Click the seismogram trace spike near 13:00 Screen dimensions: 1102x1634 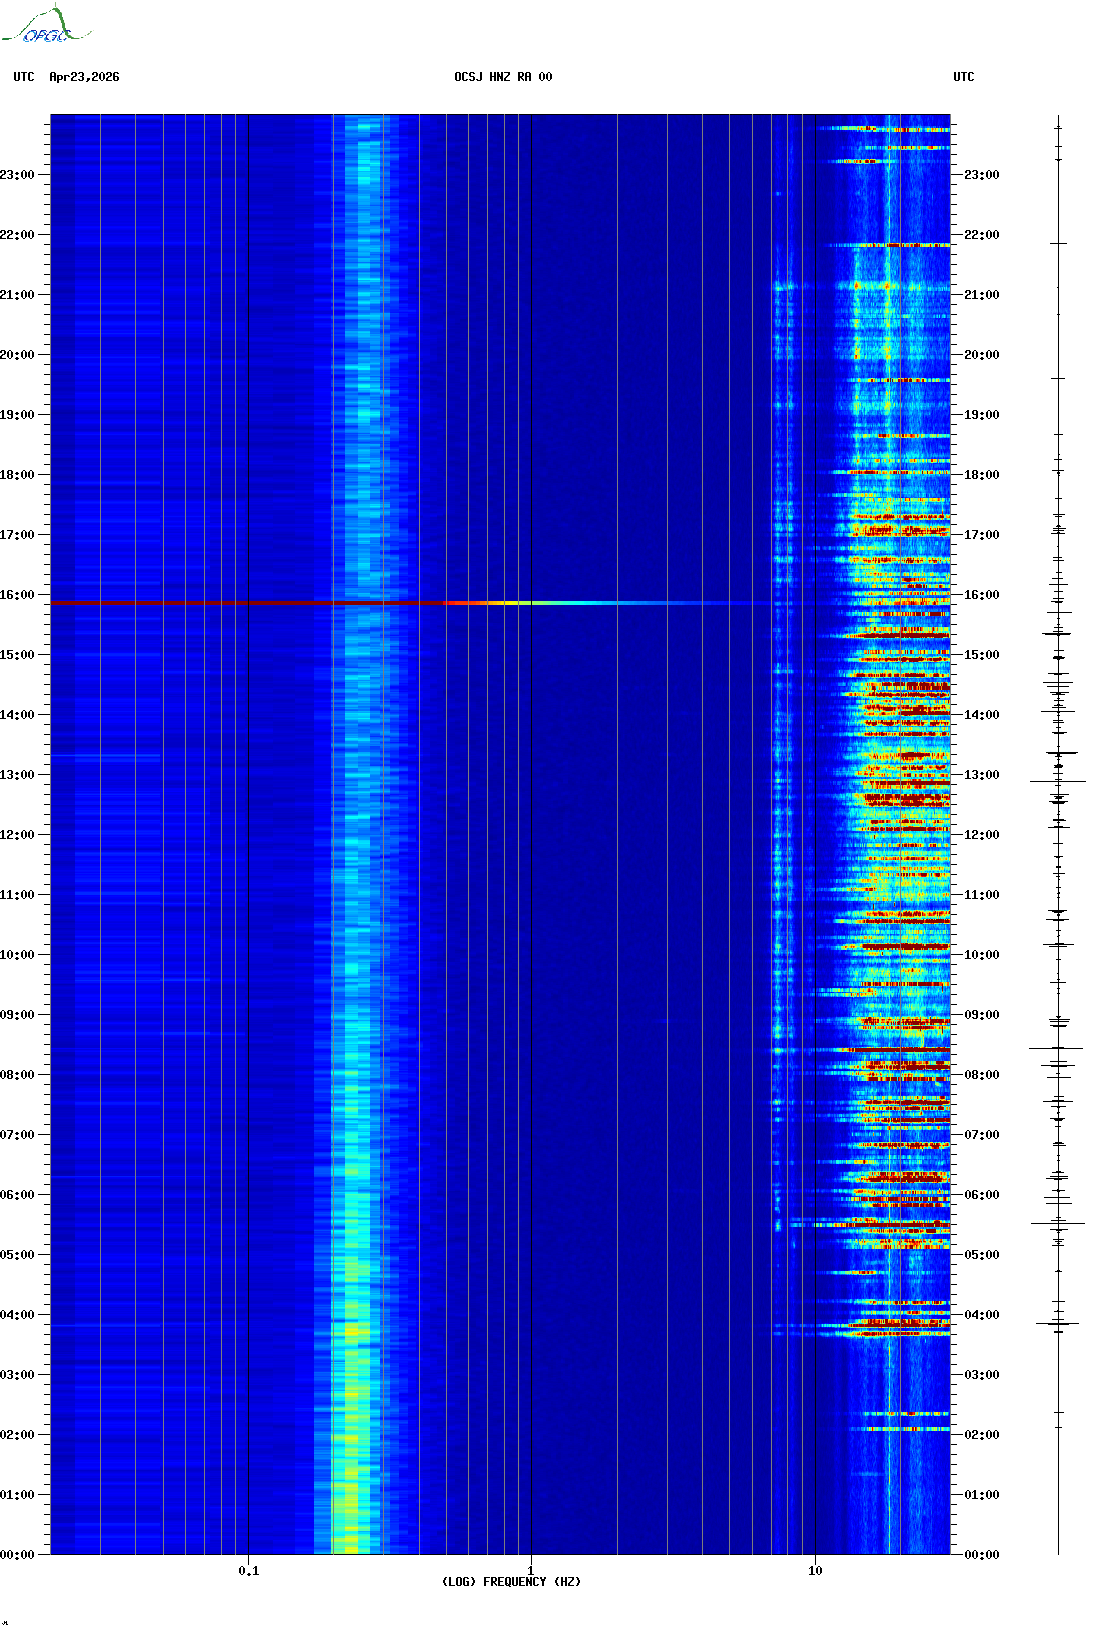[1058, 781]
